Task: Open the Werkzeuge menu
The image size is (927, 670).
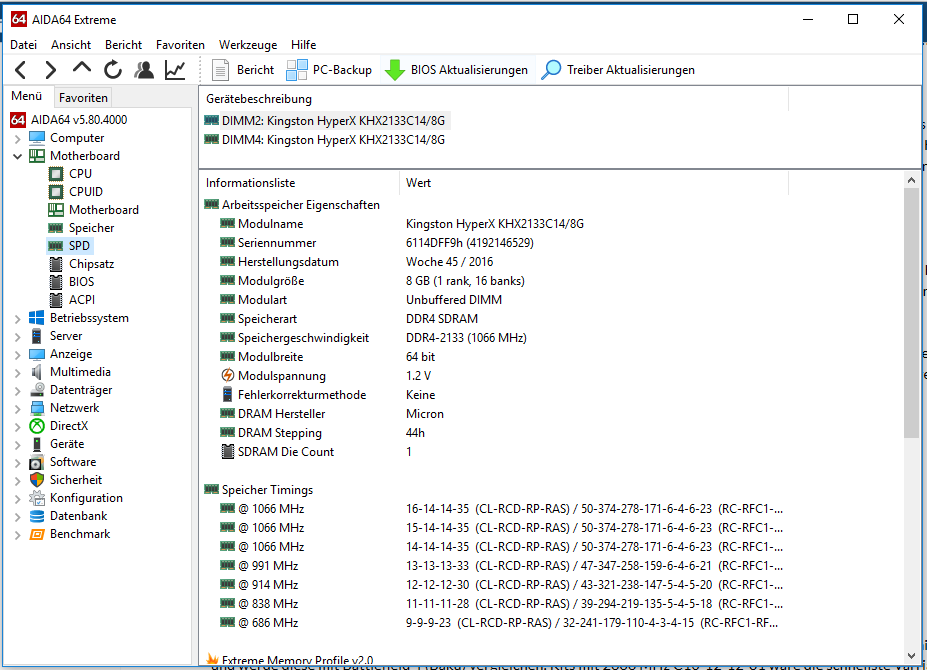Action: [248, 45]
